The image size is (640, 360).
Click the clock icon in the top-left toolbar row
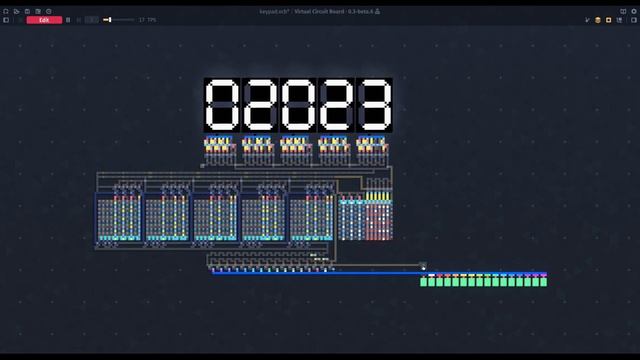49,11
